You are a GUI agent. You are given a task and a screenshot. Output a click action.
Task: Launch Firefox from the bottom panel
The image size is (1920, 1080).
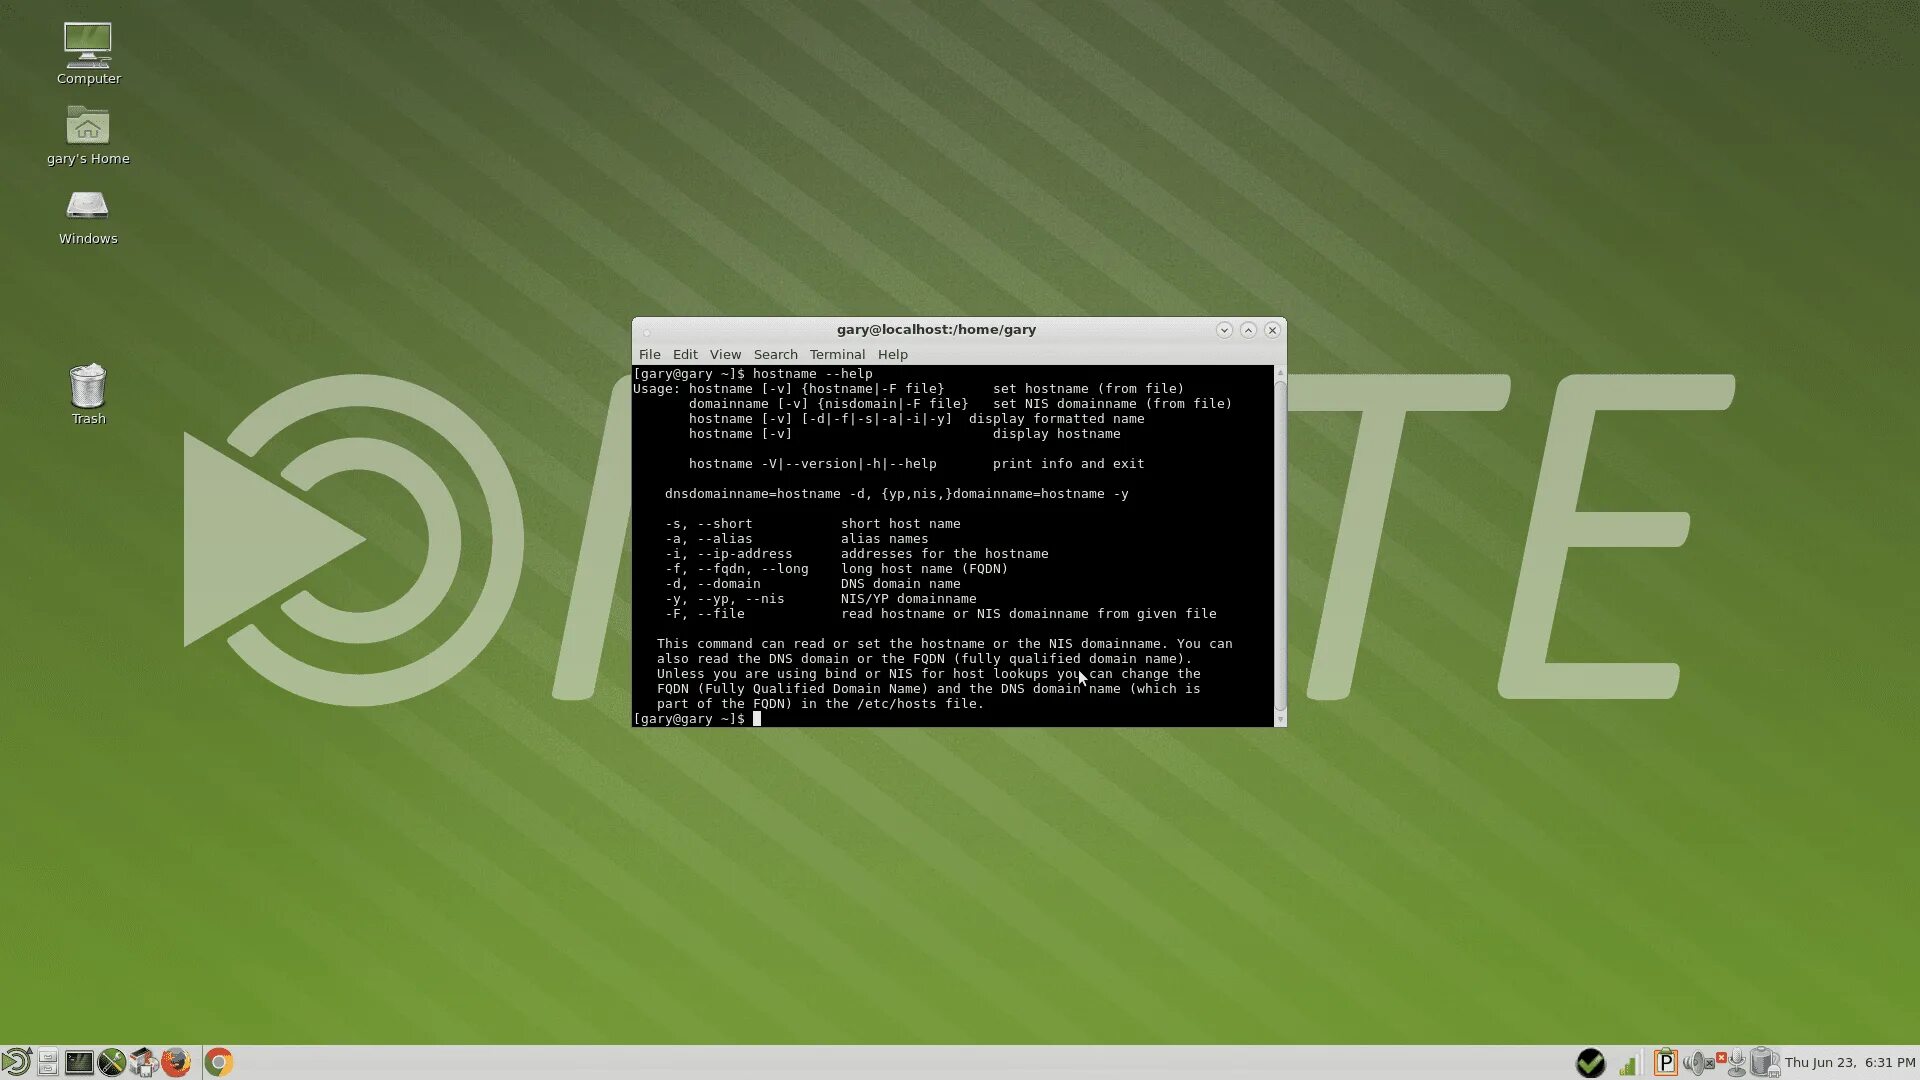click(x=176, y=1062)
